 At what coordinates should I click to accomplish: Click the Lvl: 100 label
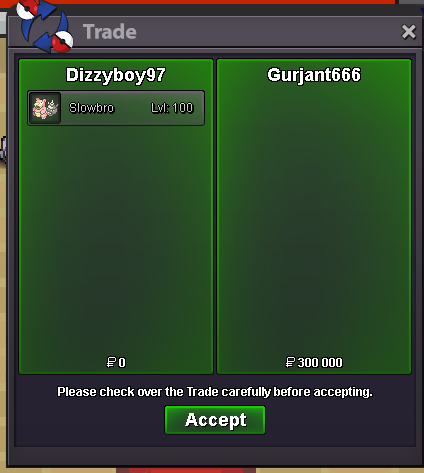[172, 108]
